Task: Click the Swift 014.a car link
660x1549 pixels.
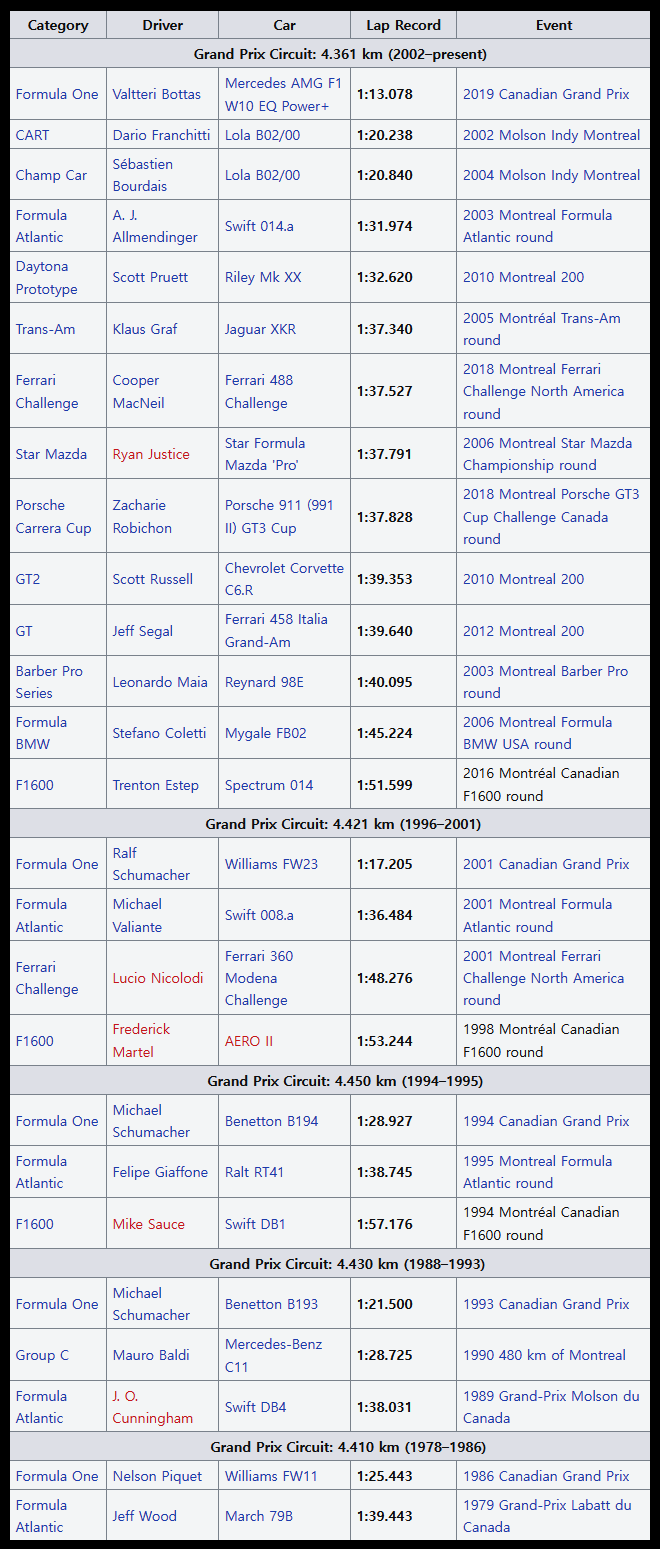Action: click(x=259, y=226)
